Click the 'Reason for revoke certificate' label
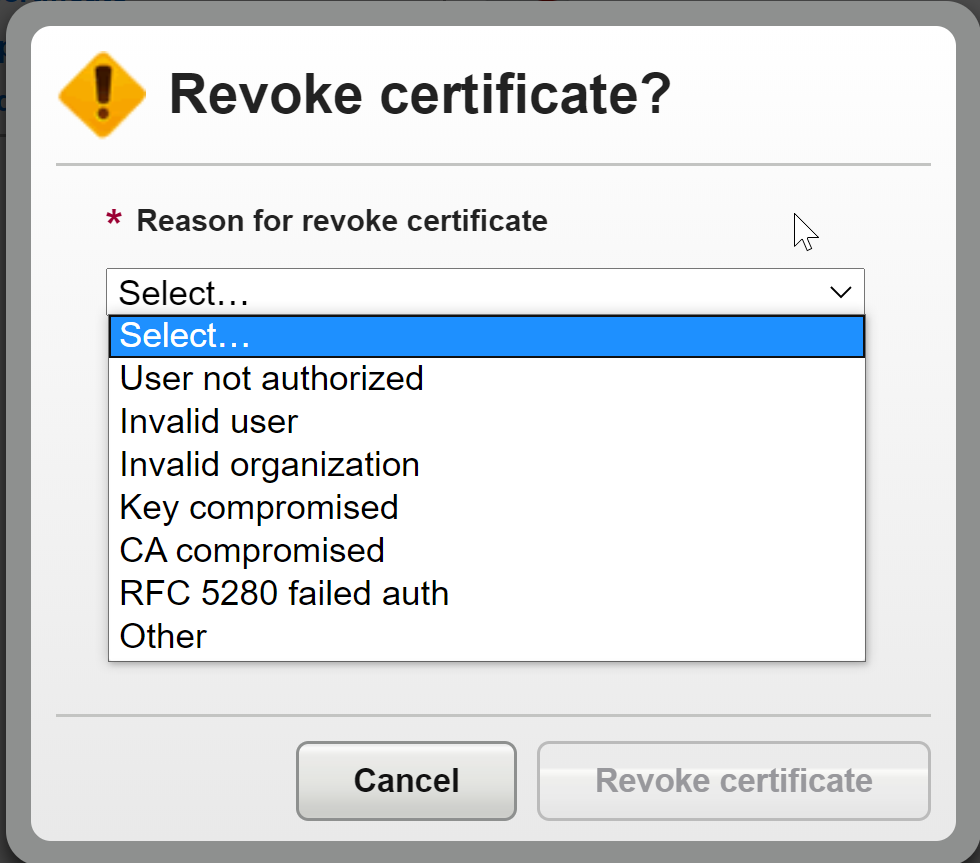The height and width of the screenshot is (863, 980). (x=342, y=221)
